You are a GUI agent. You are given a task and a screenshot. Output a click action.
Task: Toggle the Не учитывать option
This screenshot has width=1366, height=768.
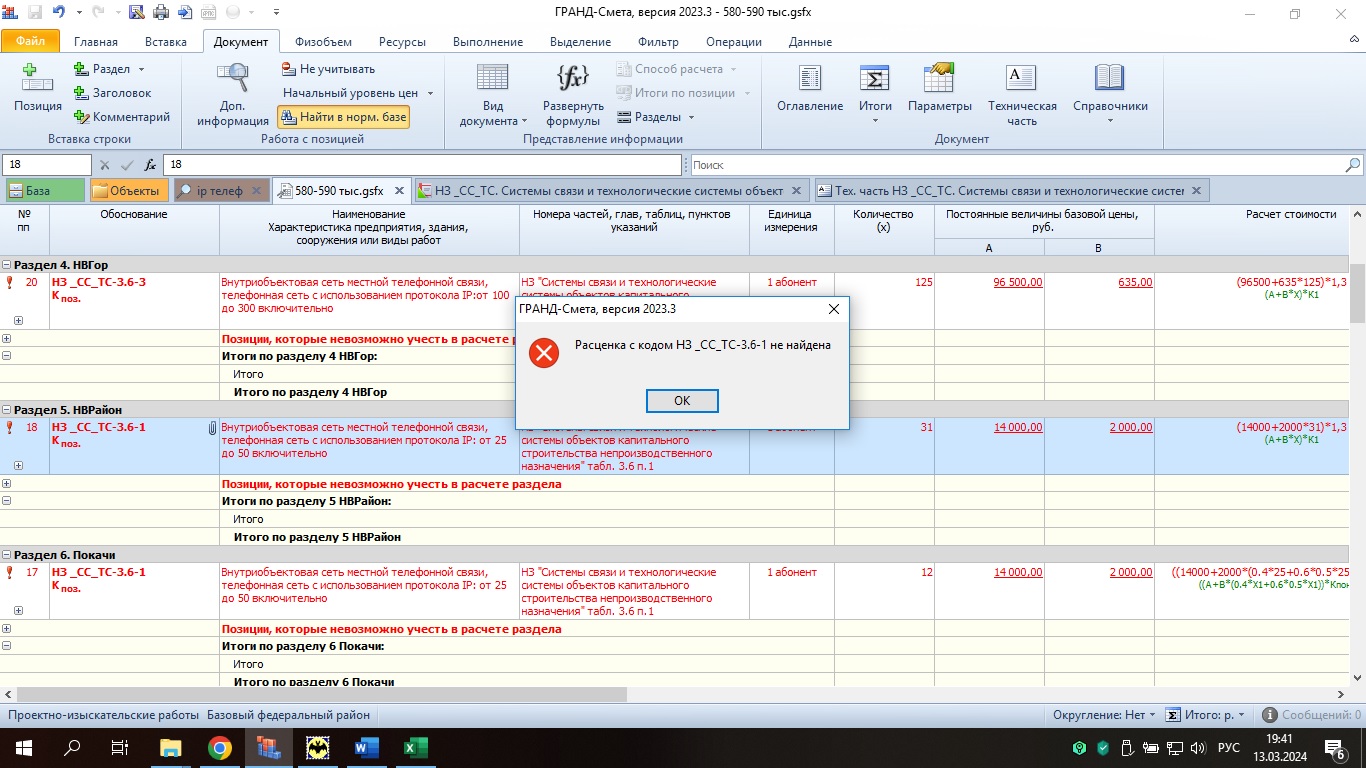tap(328, 69)
